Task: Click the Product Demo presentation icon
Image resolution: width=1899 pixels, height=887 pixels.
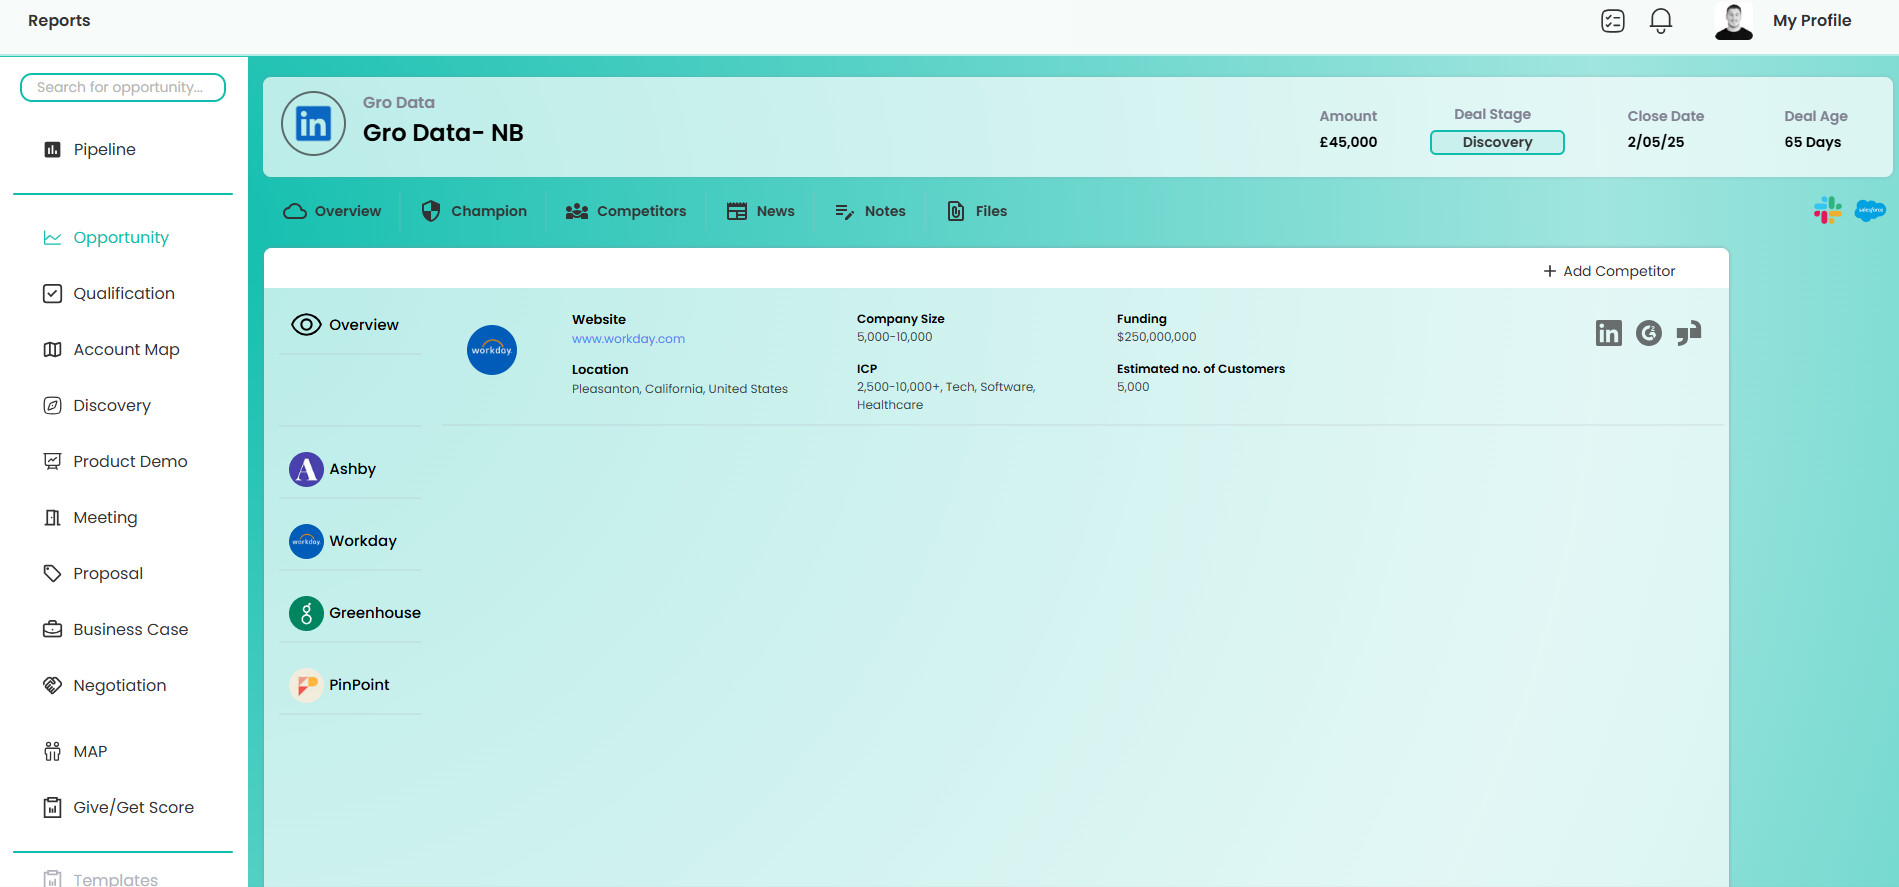Action: 53,461
